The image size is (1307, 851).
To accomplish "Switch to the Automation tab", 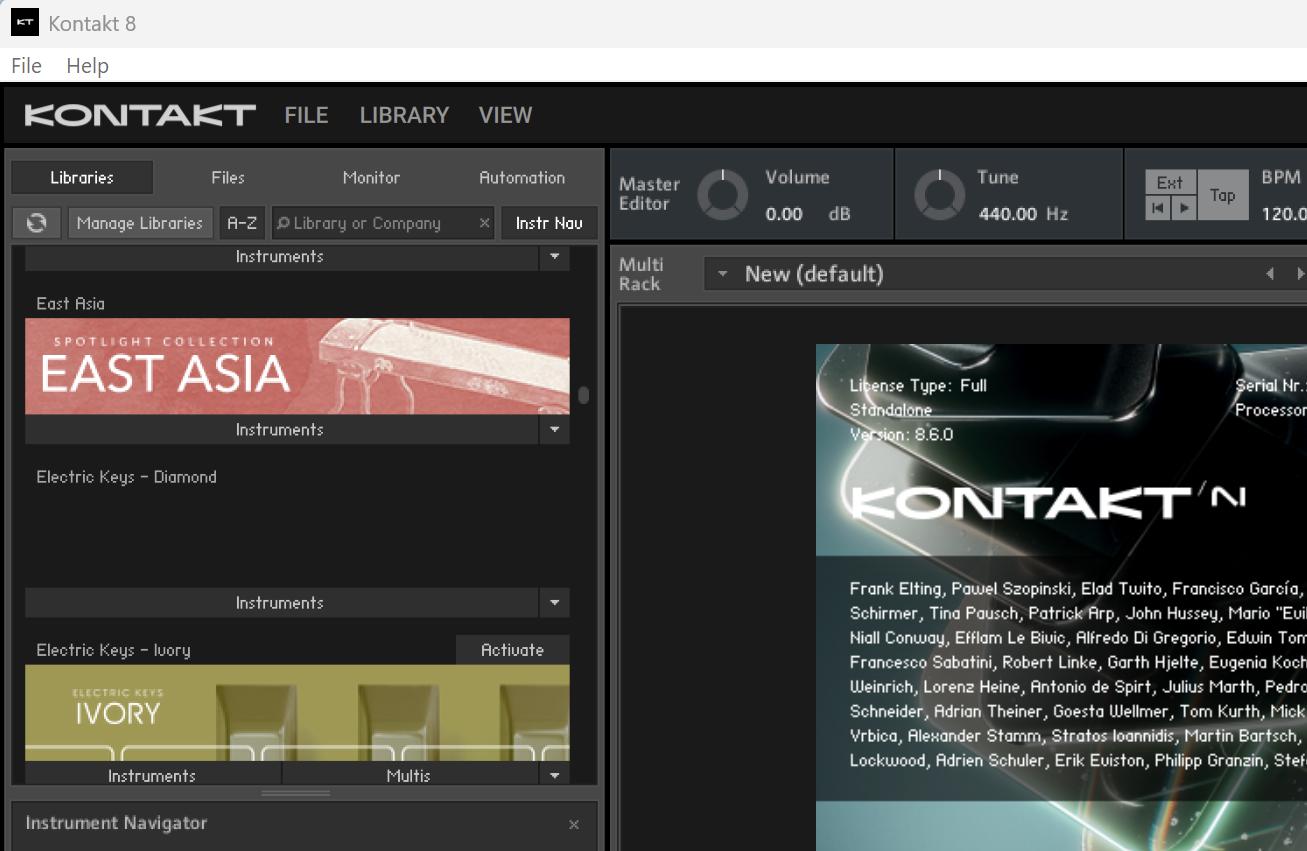I will tap(522, 178).
